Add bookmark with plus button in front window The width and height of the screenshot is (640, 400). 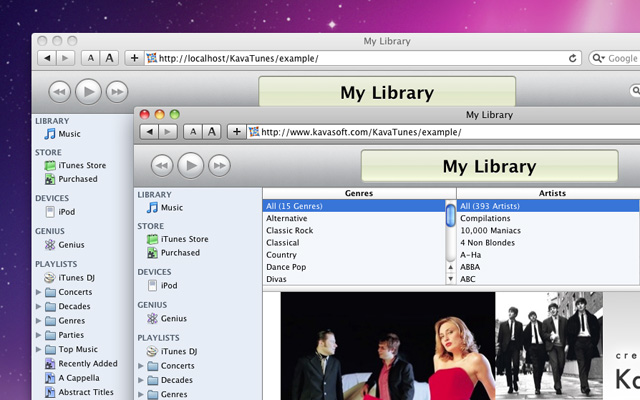pyautogui.click(x=237, y=132)
